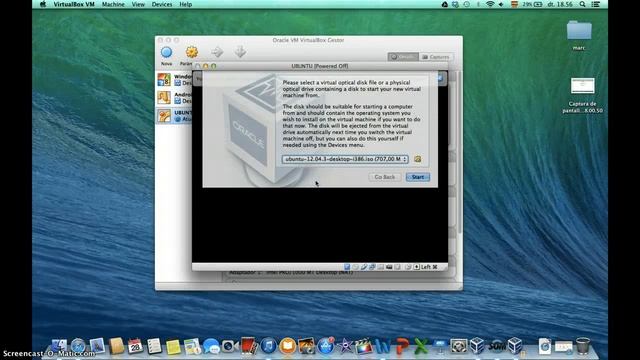Open the Help menu
This screenshot has height=360, width=640.
[x=185, y=4]
